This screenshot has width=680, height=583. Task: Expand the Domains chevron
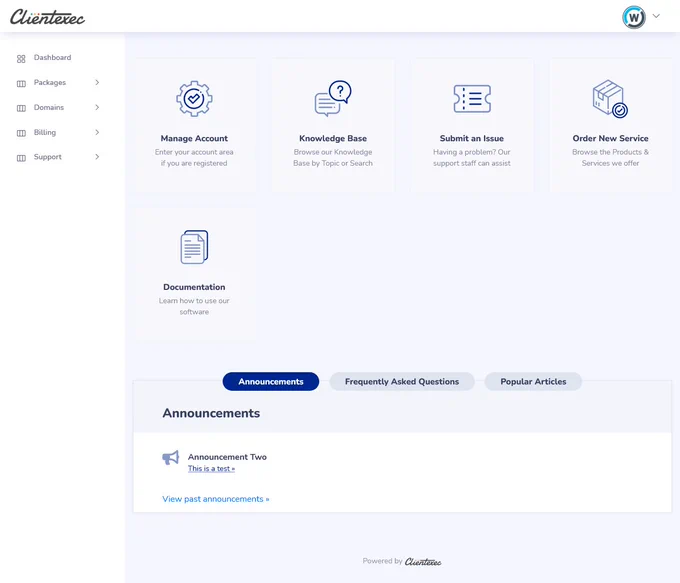(97, 107)
